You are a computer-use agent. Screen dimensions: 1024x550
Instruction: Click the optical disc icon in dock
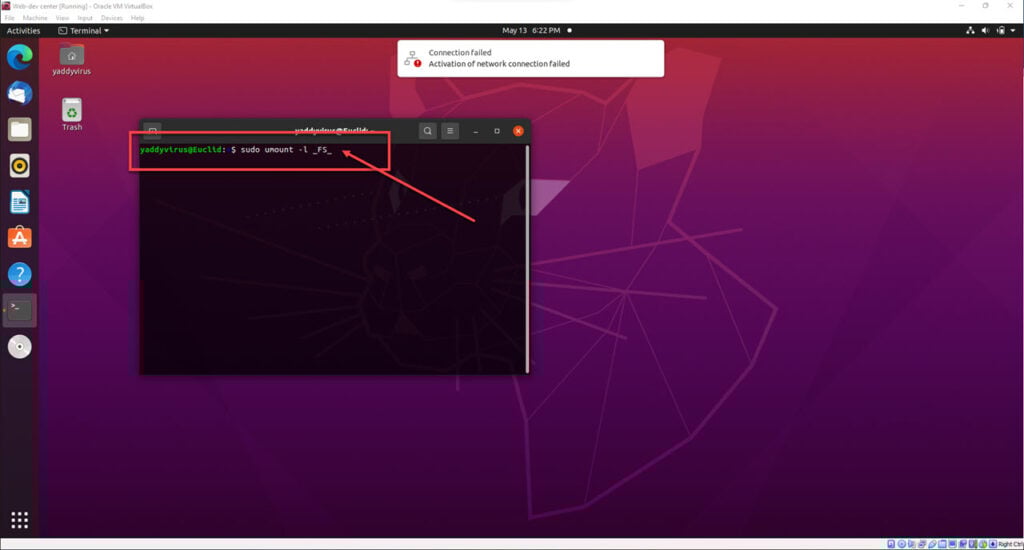click(x=20, y=346)
